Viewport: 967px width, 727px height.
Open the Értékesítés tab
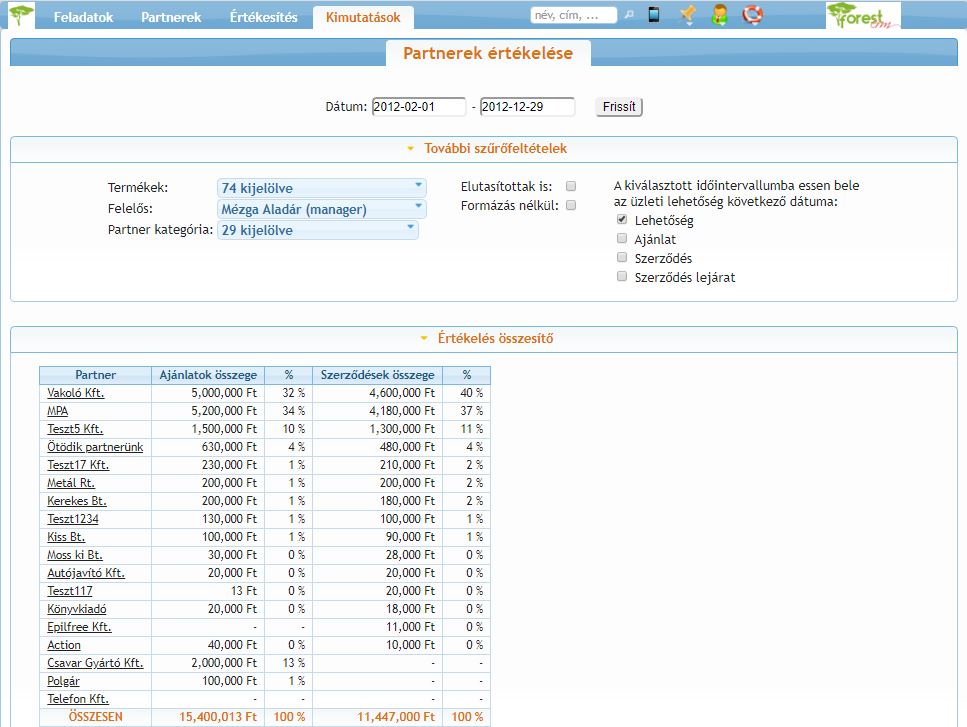[263, 17]
